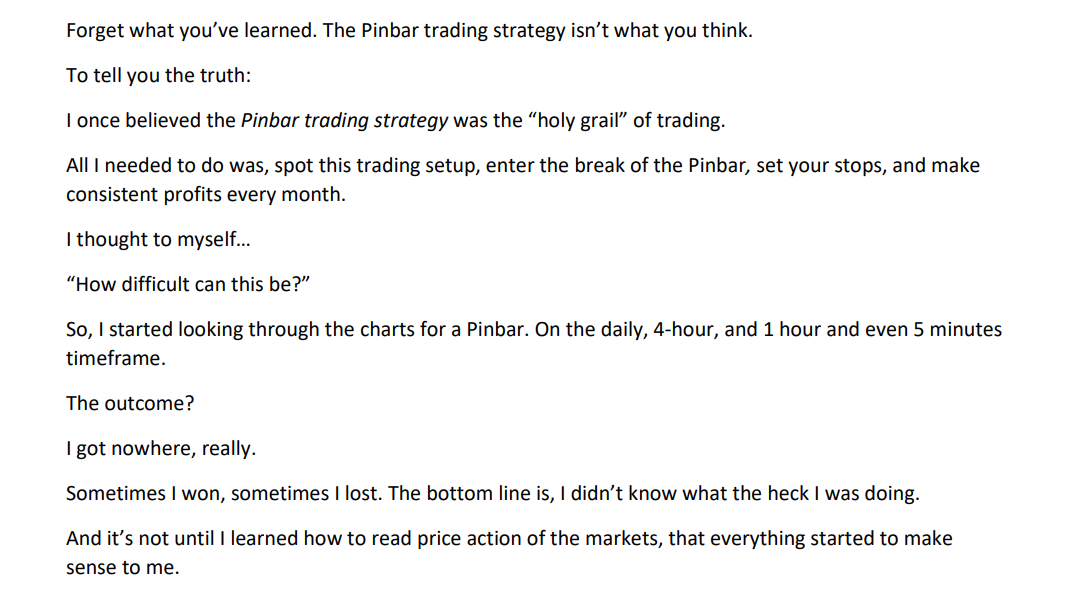Place cursor on 'Forget what you've learned' sentence

click(192, 31)
